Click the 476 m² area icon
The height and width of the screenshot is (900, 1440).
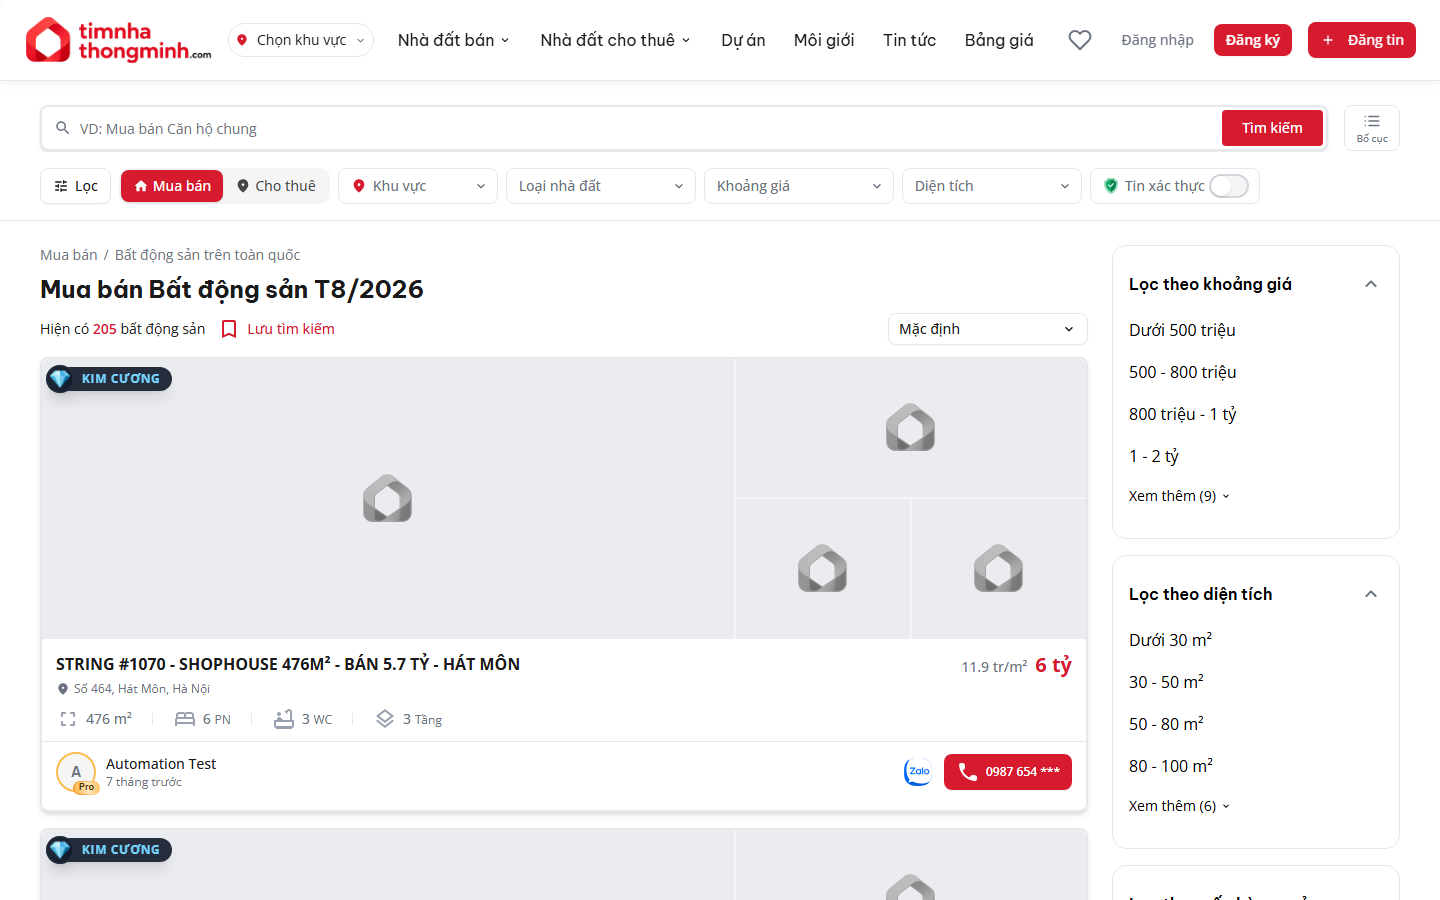(68, 719)
